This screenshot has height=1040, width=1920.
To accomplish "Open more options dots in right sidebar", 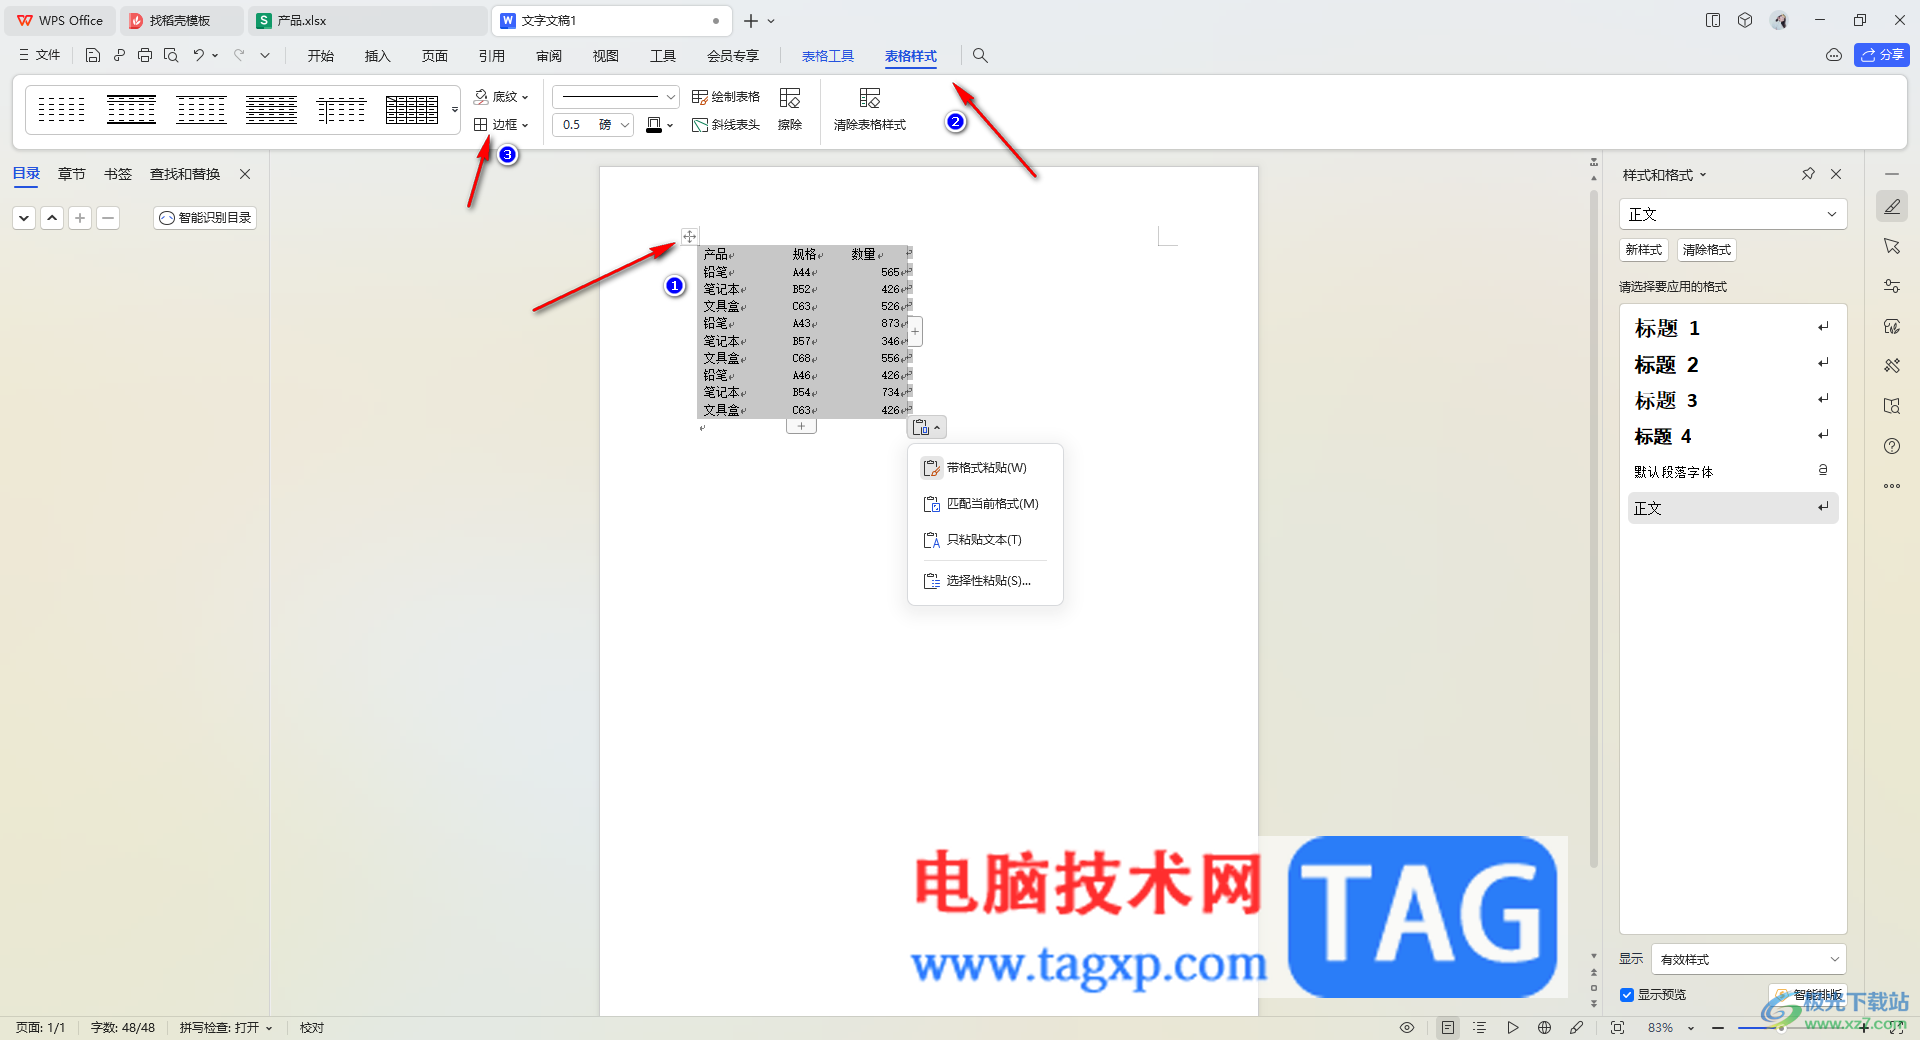I will pos(1892,486).
